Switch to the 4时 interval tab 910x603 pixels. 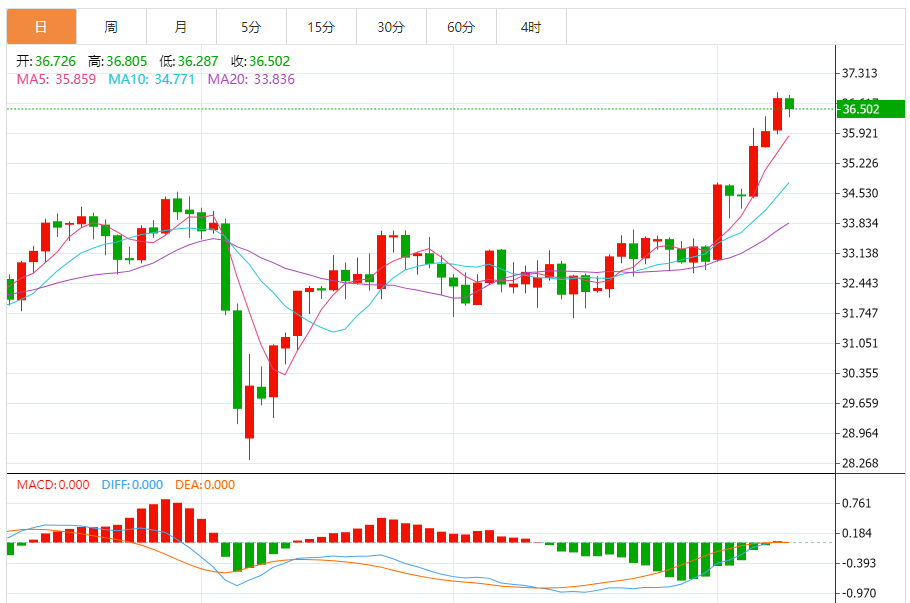point(531,27)
